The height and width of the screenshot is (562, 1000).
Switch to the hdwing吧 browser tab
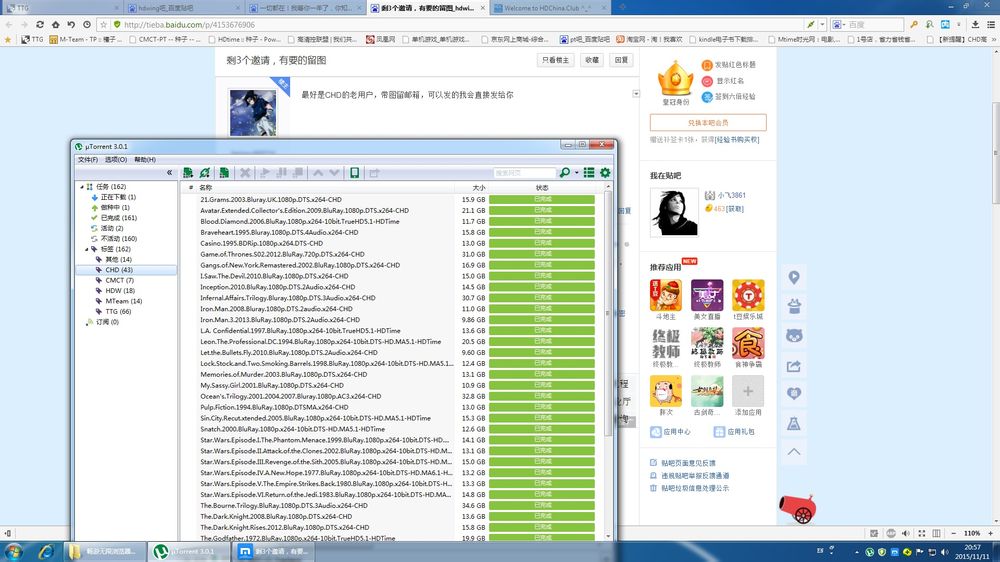(185, 8)
